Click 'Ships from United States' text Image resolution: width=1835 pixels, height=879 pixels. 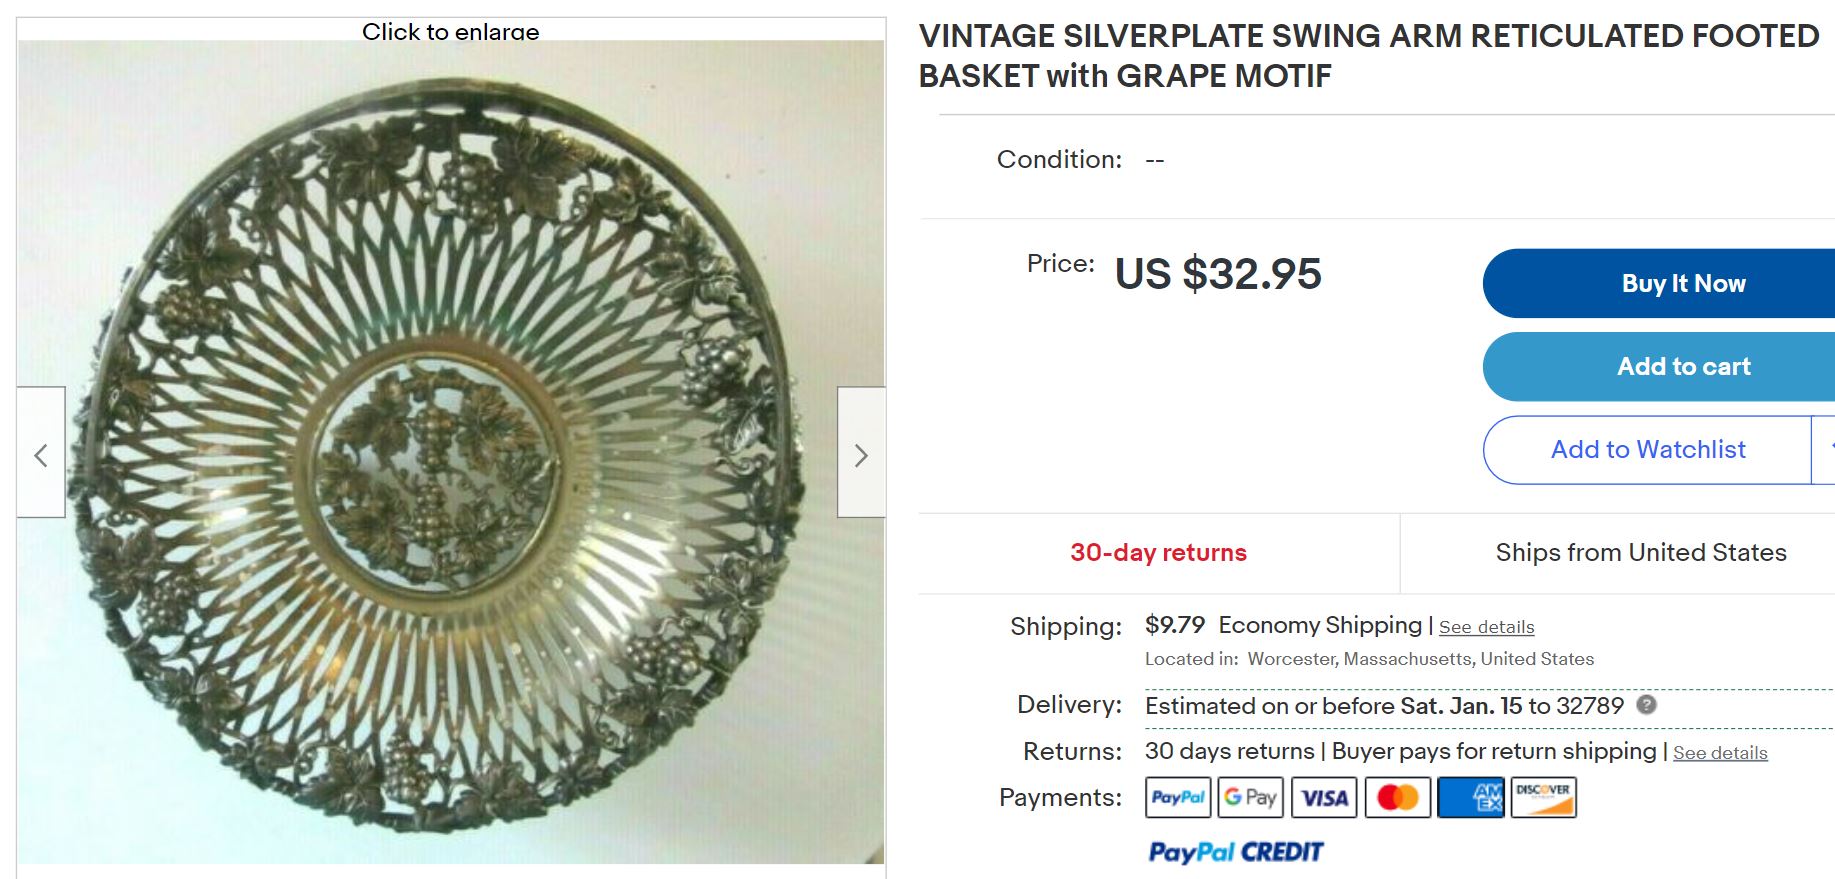[1641, 552]
